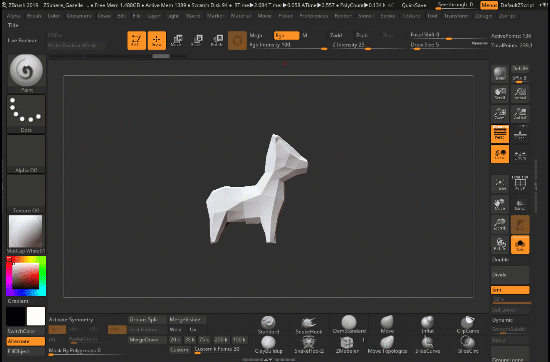Click the FillObject button
The width and height of the screenshot is (550, 362).
point(26,351)
